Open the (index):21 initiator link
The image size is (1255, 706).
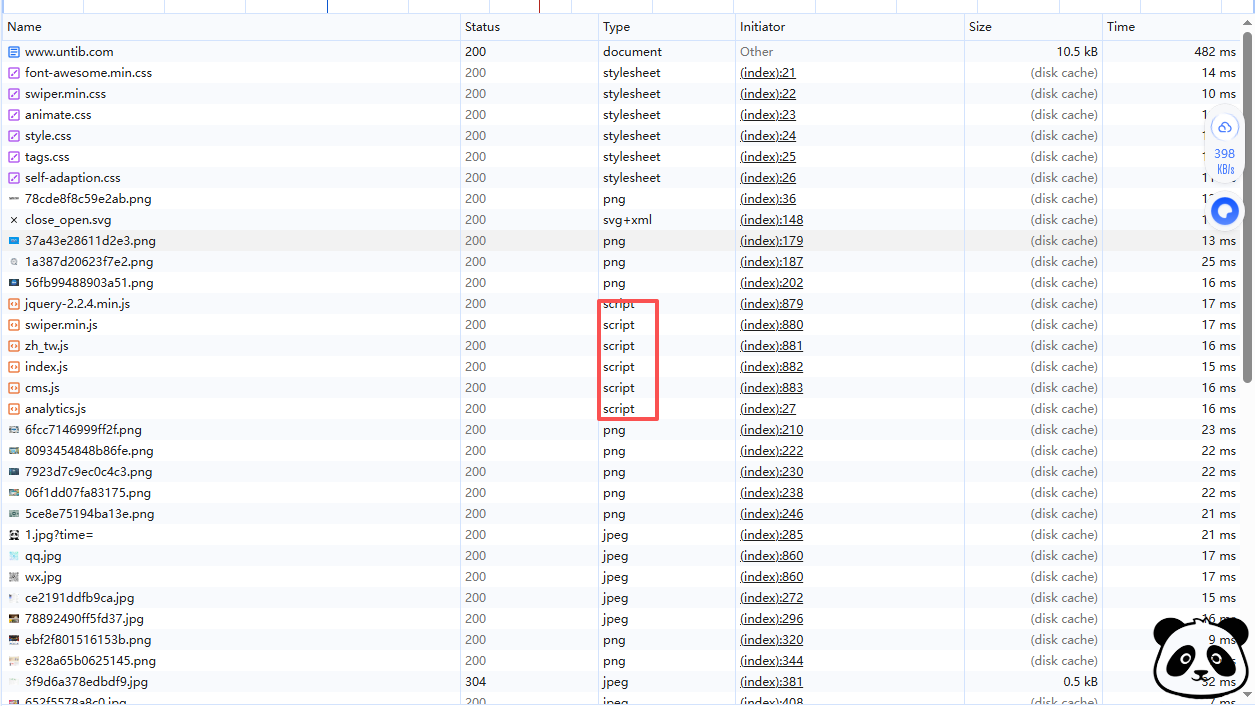click(768, 73)
